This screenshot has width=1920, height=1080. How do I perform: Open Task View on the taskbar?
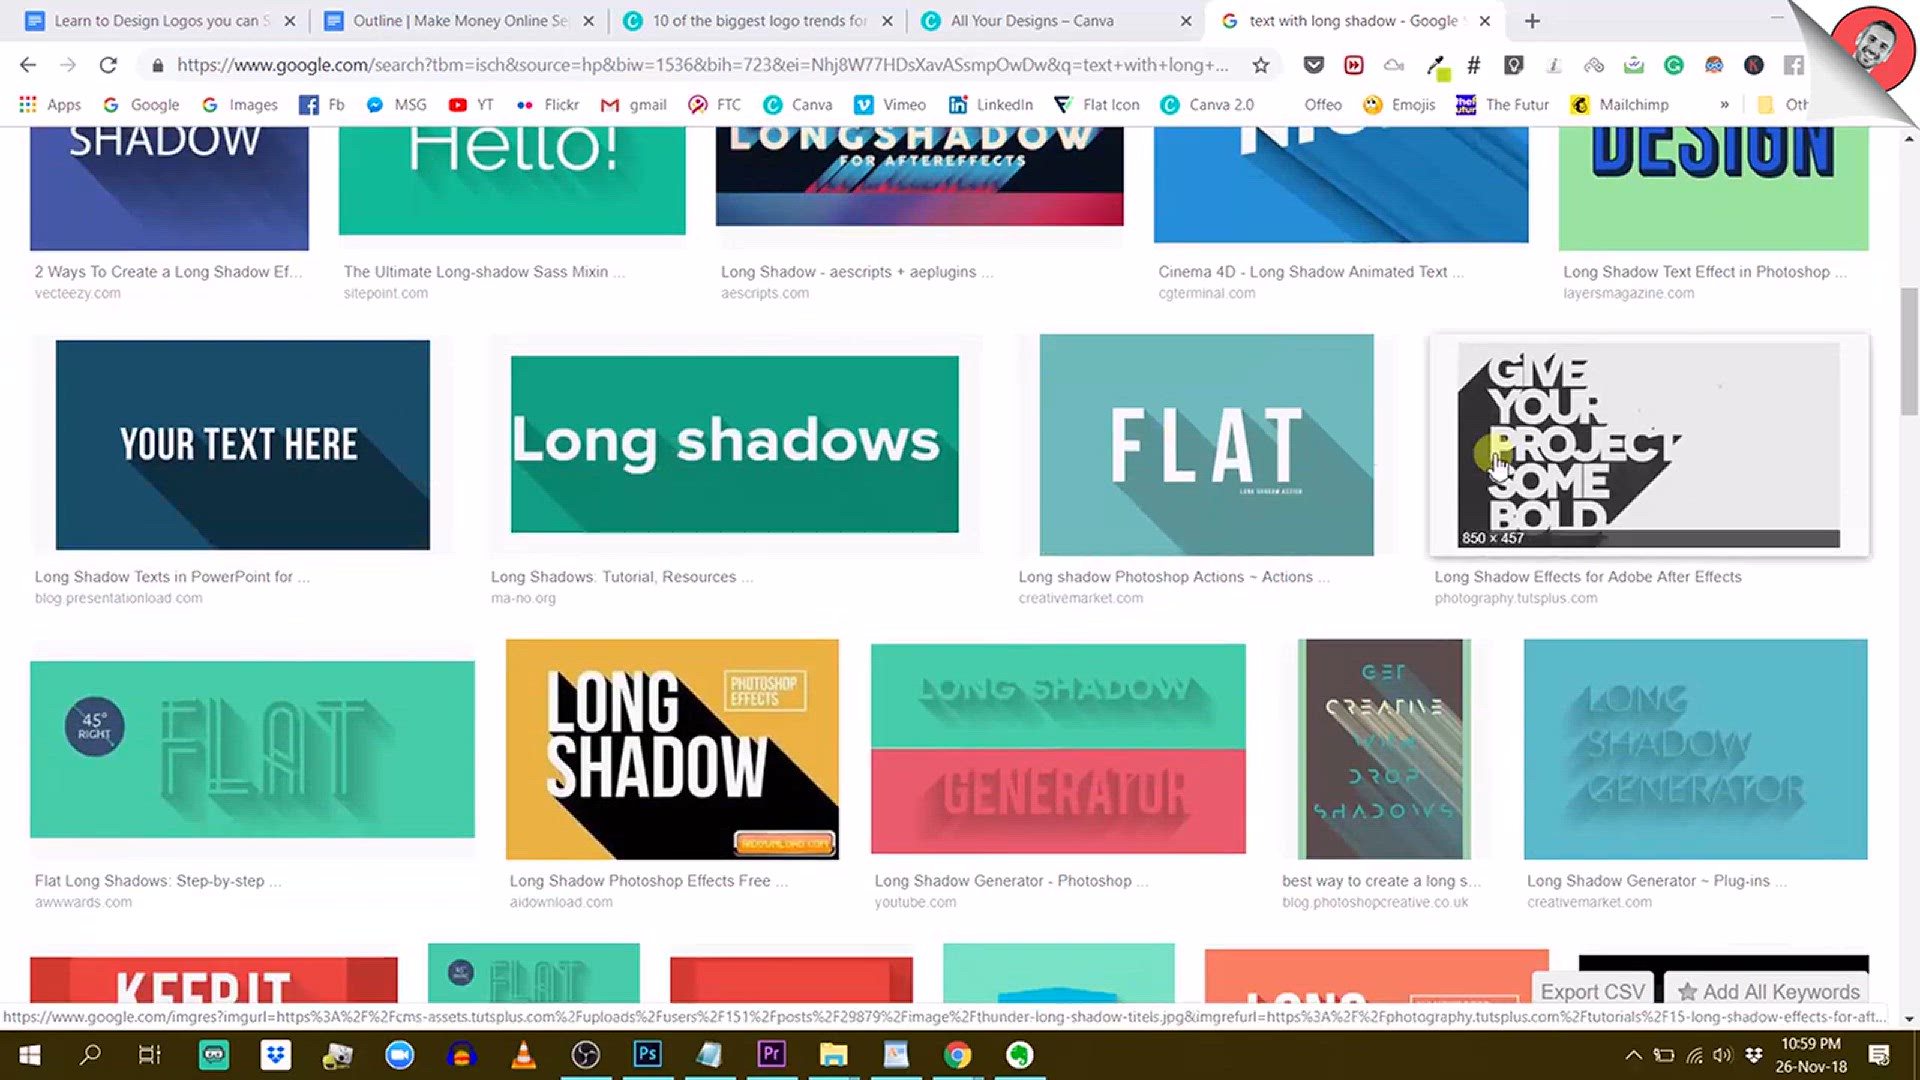[150, 1055]
